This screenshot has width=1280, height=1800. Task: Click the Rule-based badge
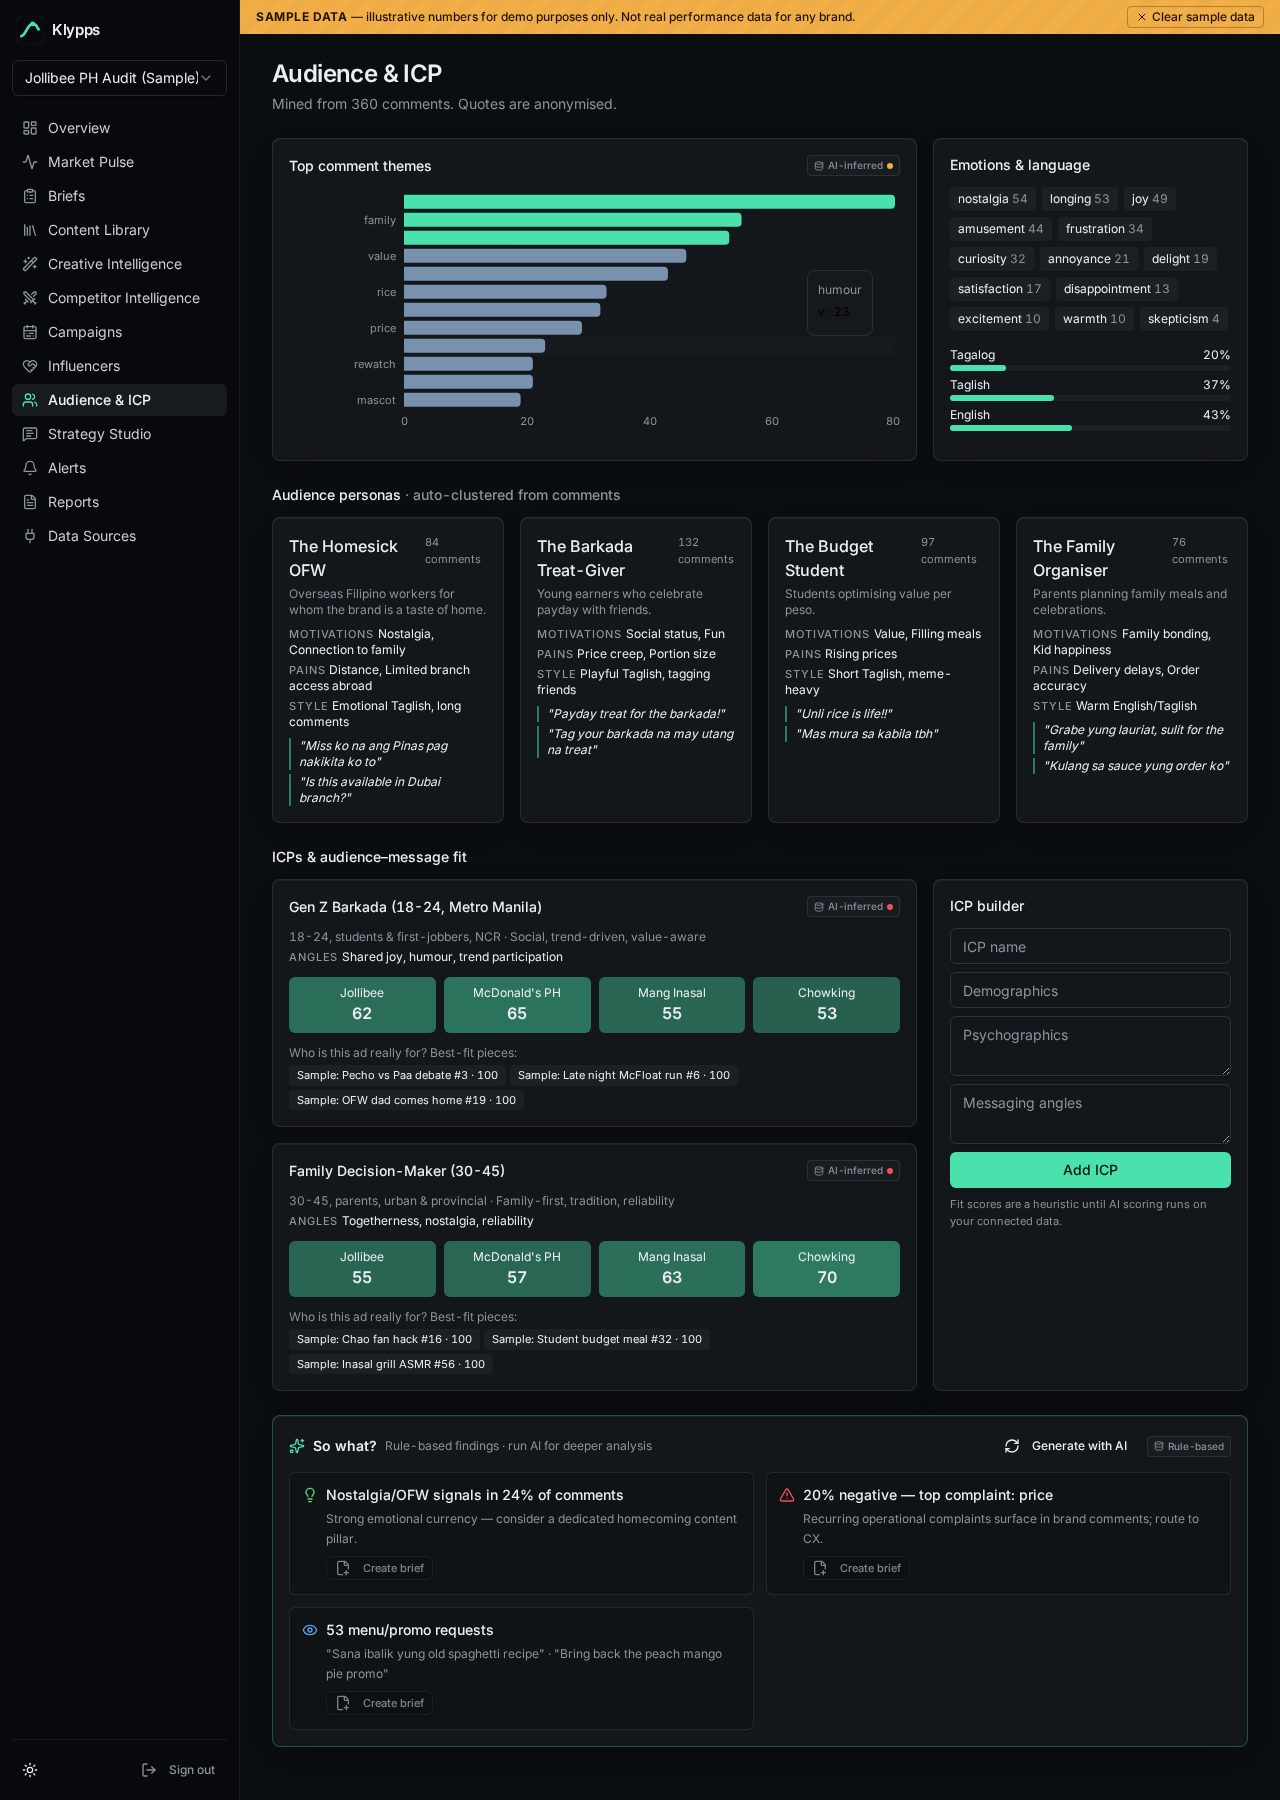pos(1189,1446)
